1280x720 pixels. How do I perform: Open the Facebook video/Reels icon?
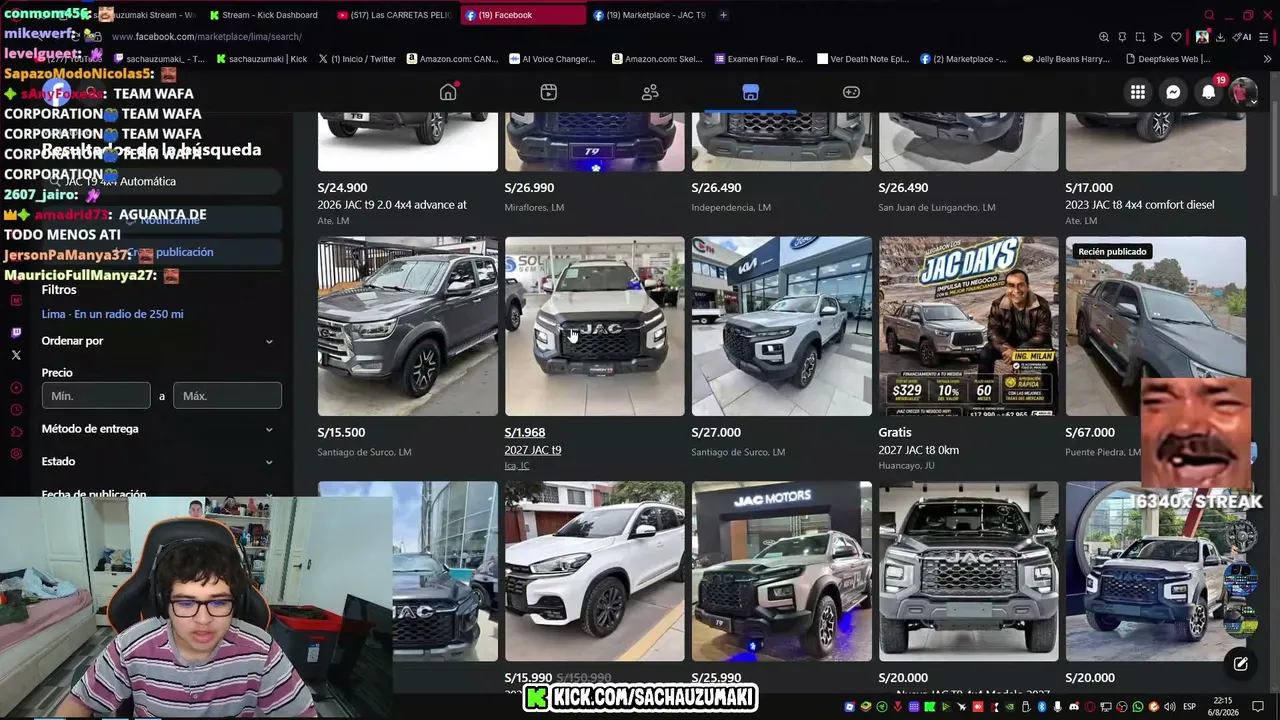(548, 92)
